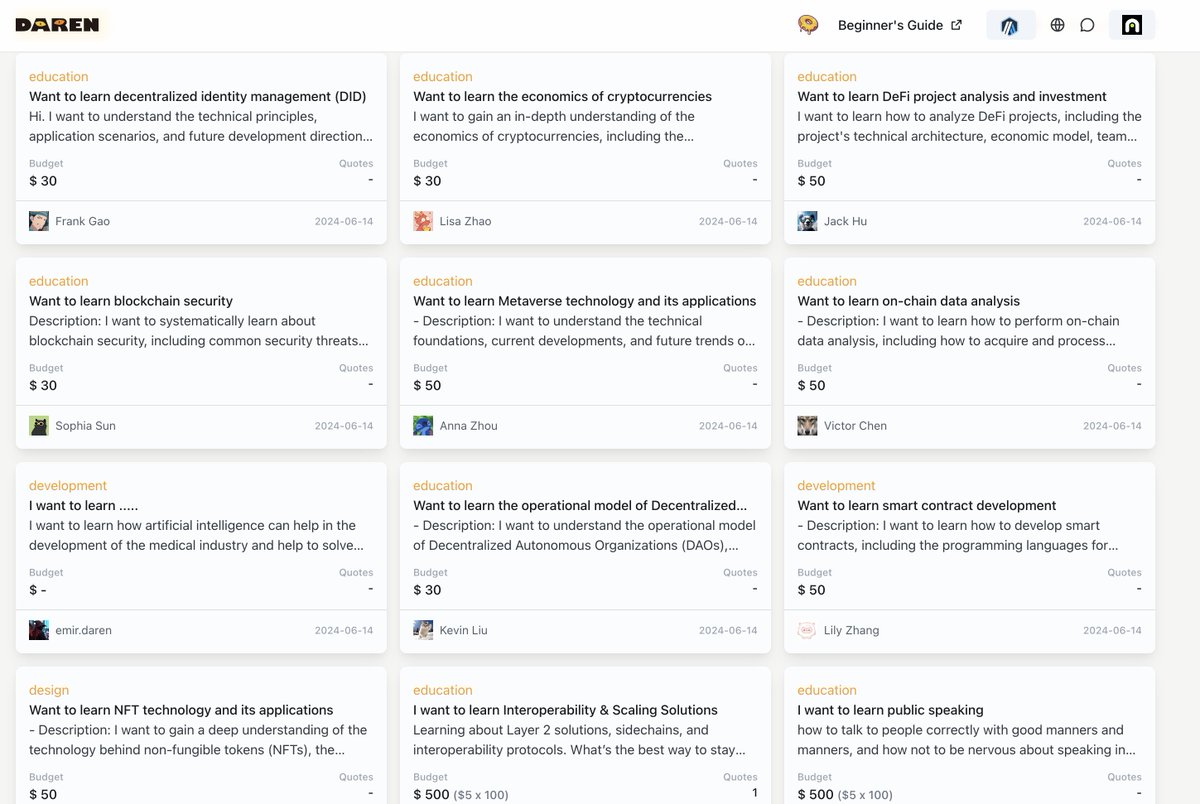The image size is (1200, 804).
Task: Open 'Want to learn smart contract development'
Action: [x=927, y=505]
